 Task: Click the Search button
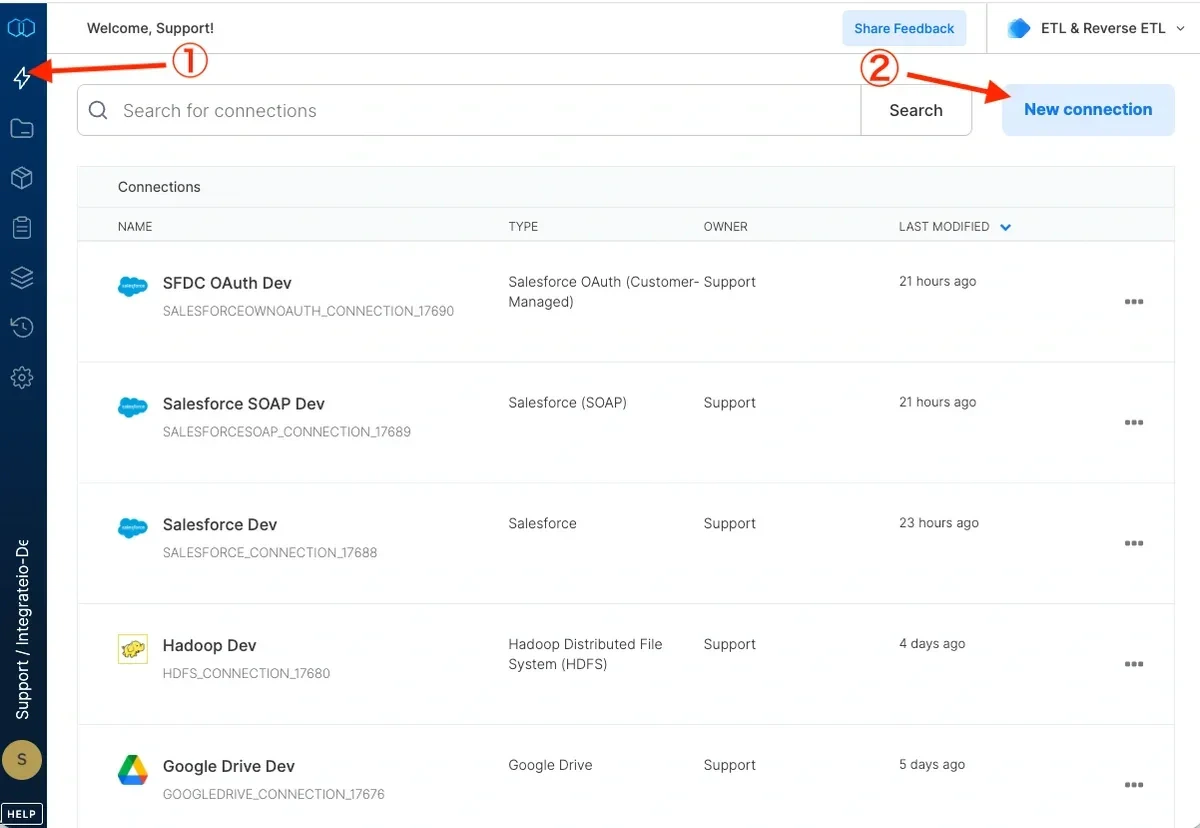pos(916,110)
